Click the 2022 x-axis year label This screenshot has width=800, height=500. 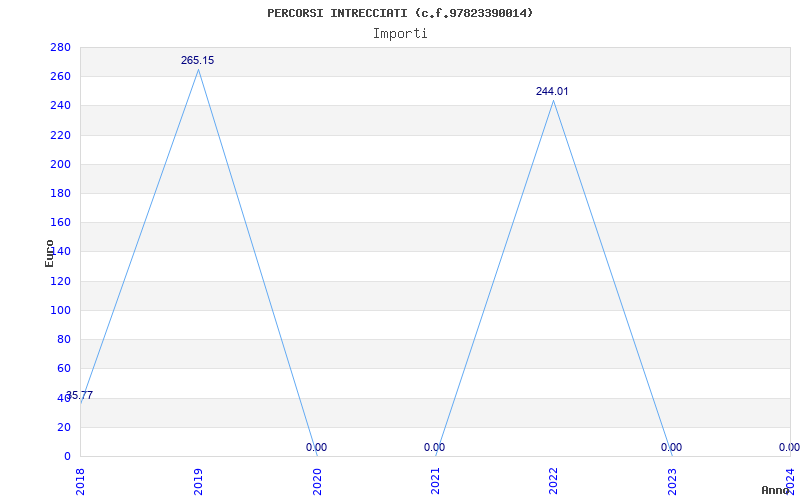(x=554, y=482)
